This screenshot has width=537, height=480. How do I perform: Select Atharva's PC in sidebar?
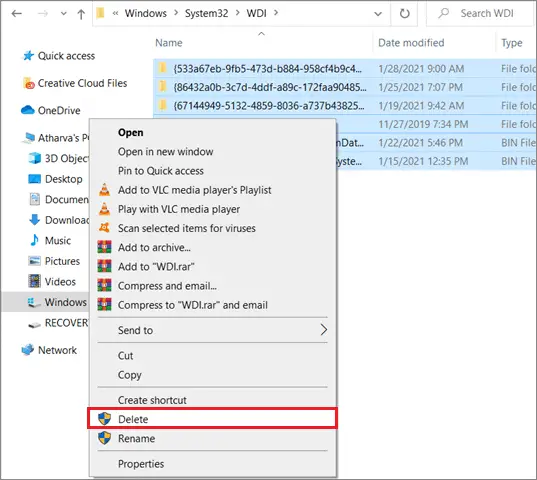point(63,138)
